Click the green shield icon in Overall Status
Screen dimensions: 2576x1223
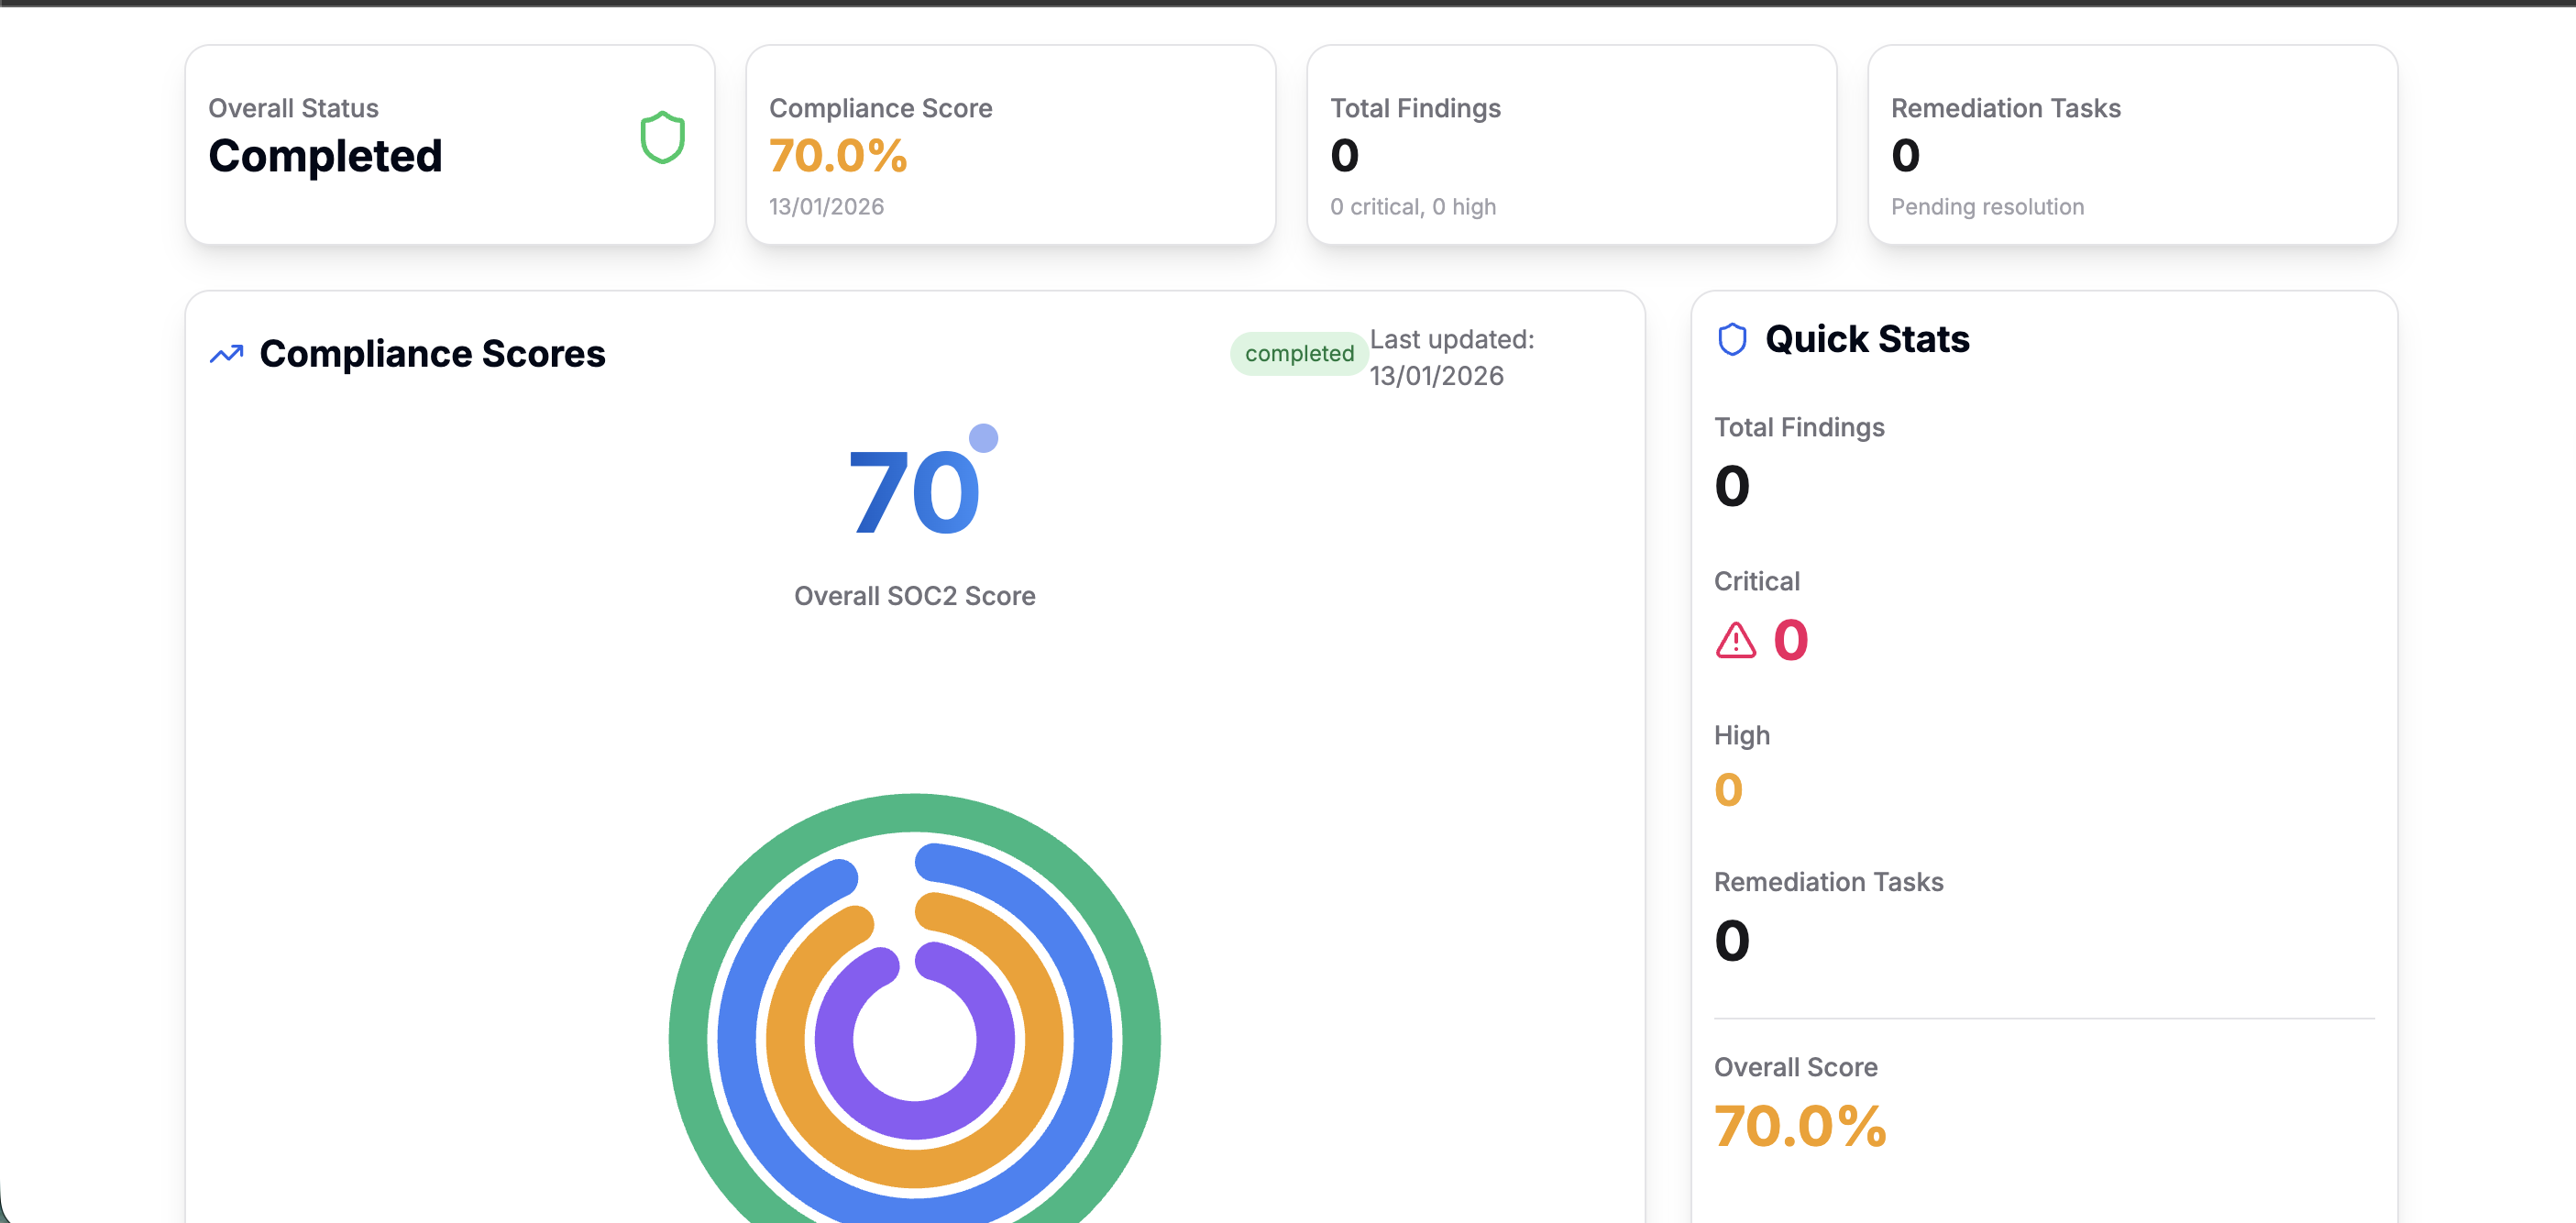[x=662, y=138]
